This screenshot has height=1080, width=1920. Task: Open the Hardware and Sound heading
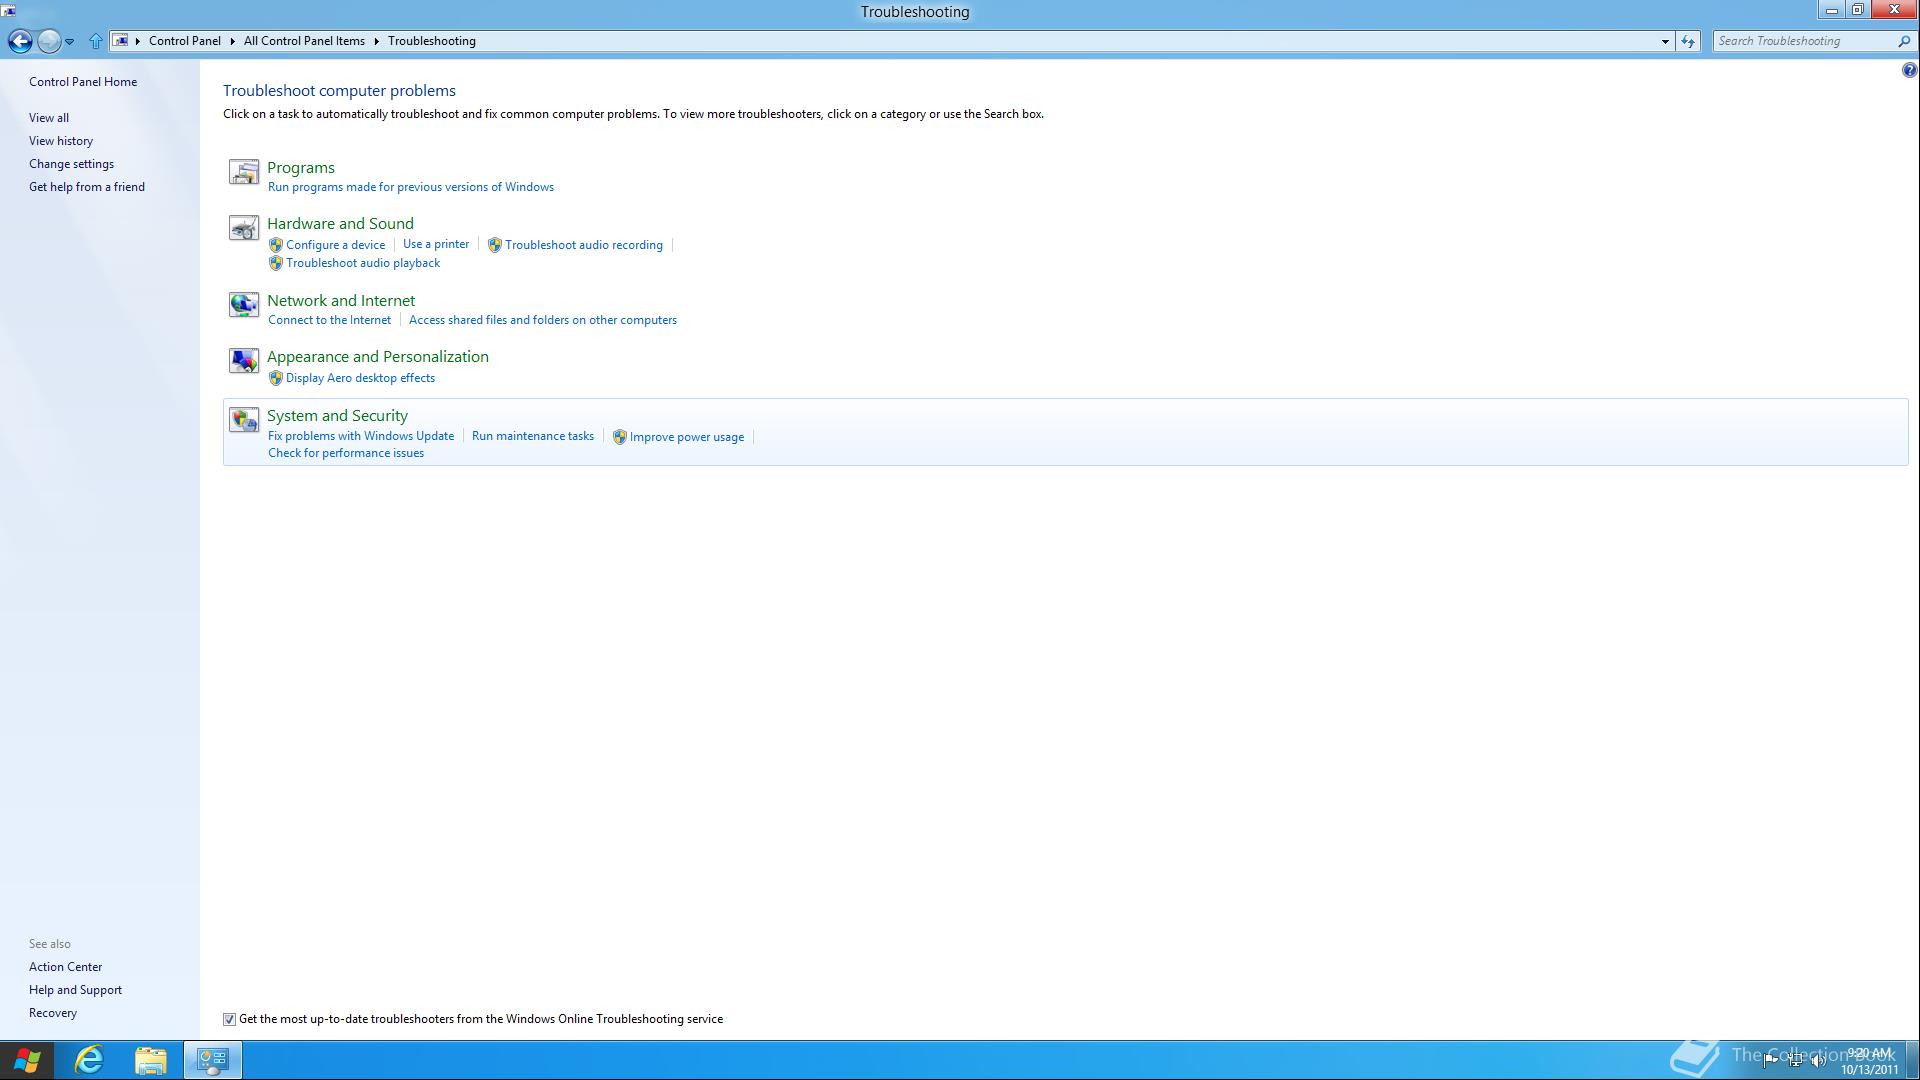[x=340, y=224]
